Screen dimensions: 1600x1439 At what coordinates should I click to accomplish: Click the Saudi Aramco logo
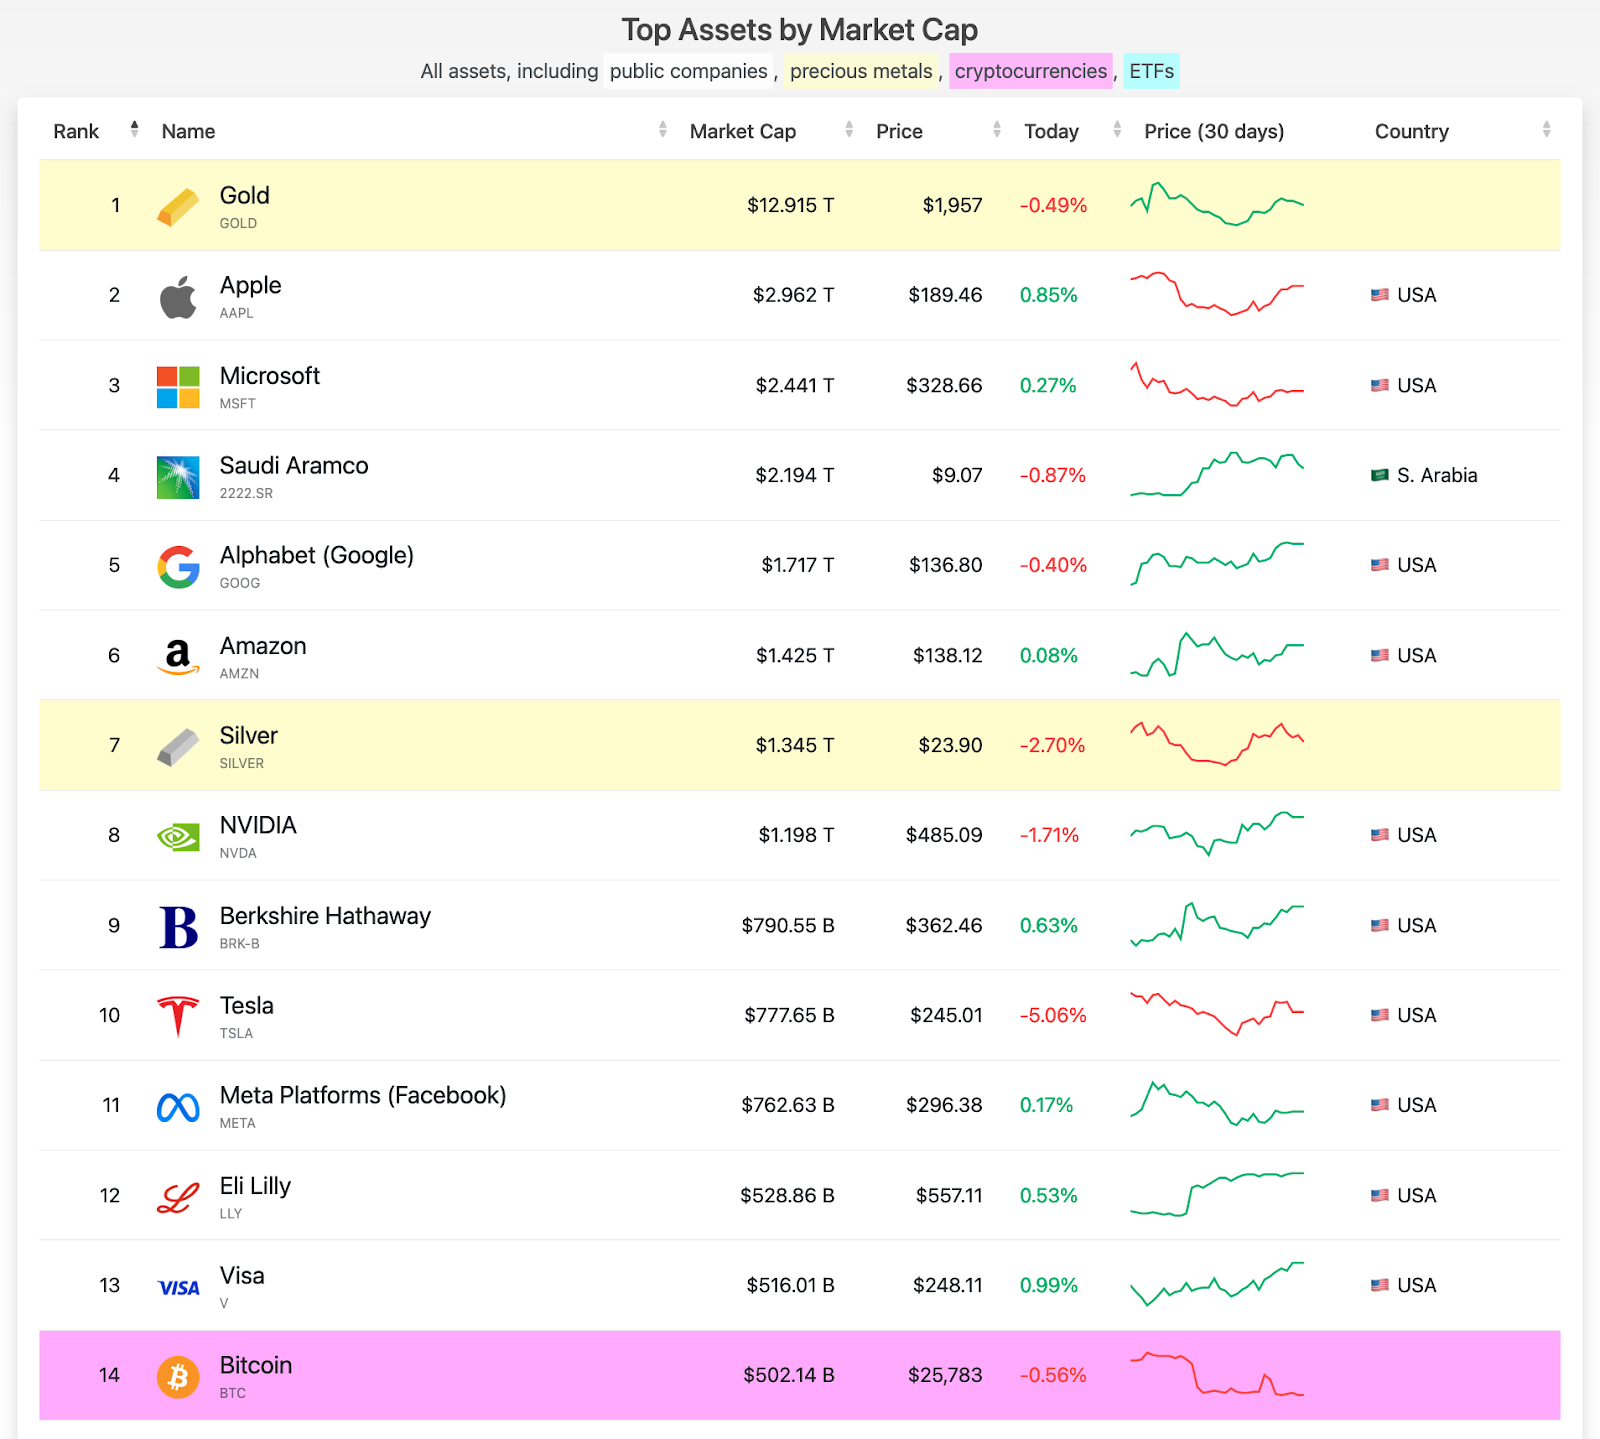click(x=178, y=477)
